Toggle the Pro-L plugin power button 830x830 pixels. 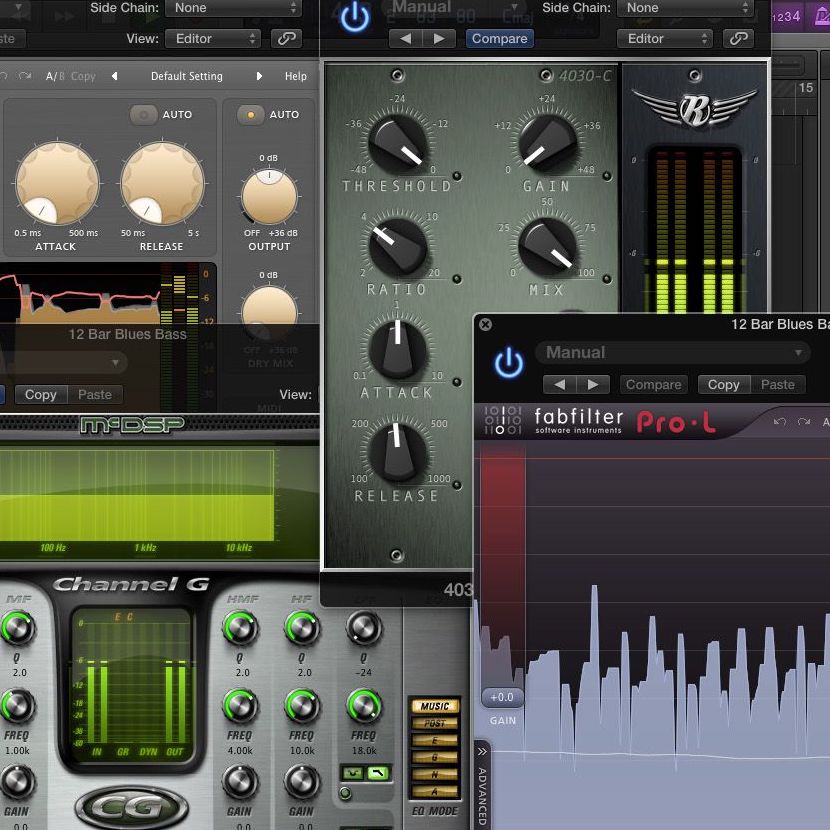point(509,363)
